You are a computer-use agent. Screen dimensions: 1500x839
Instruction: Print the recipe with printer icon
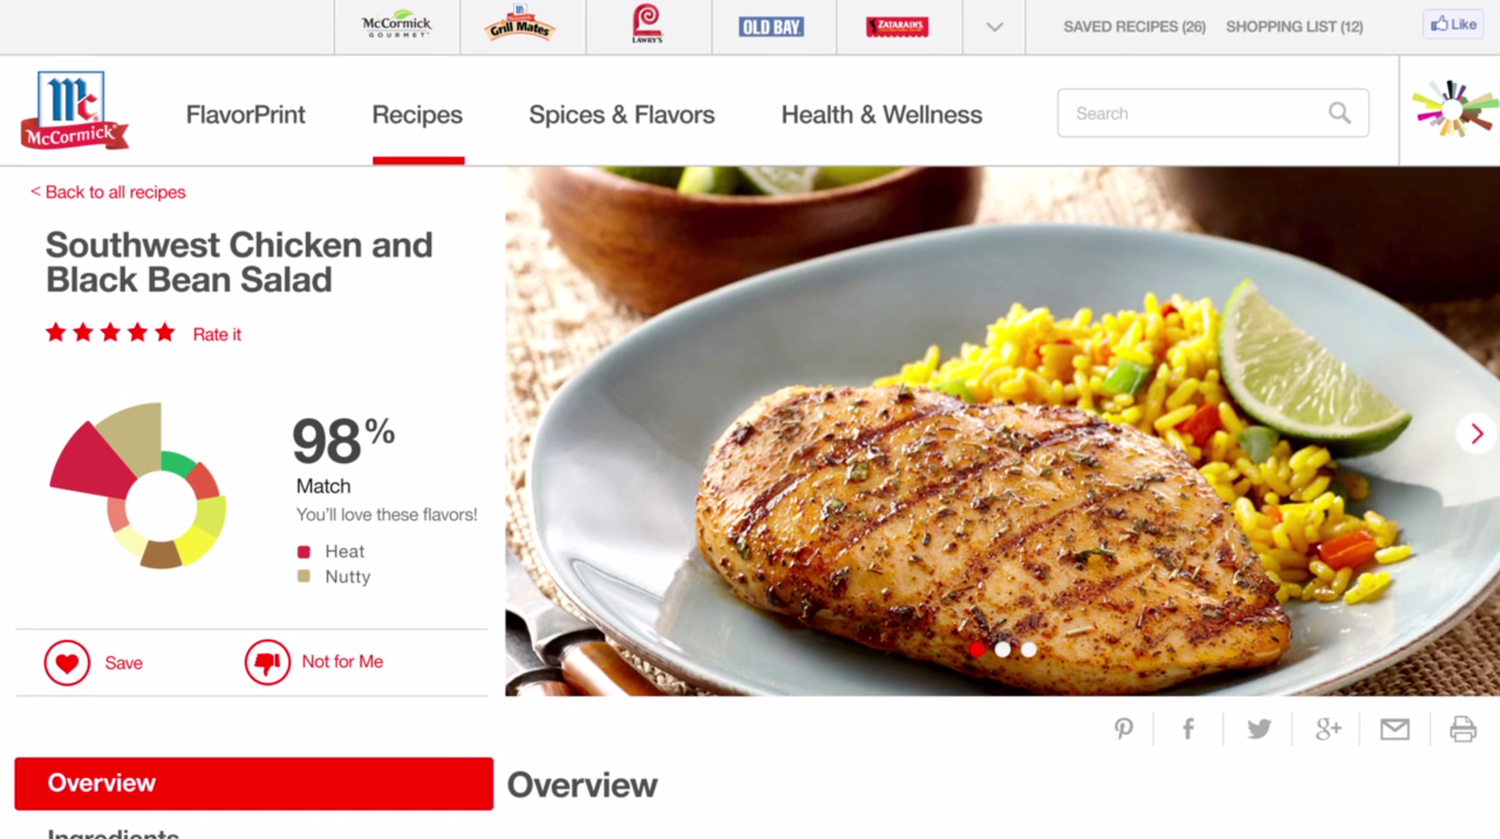[1463, 729]
